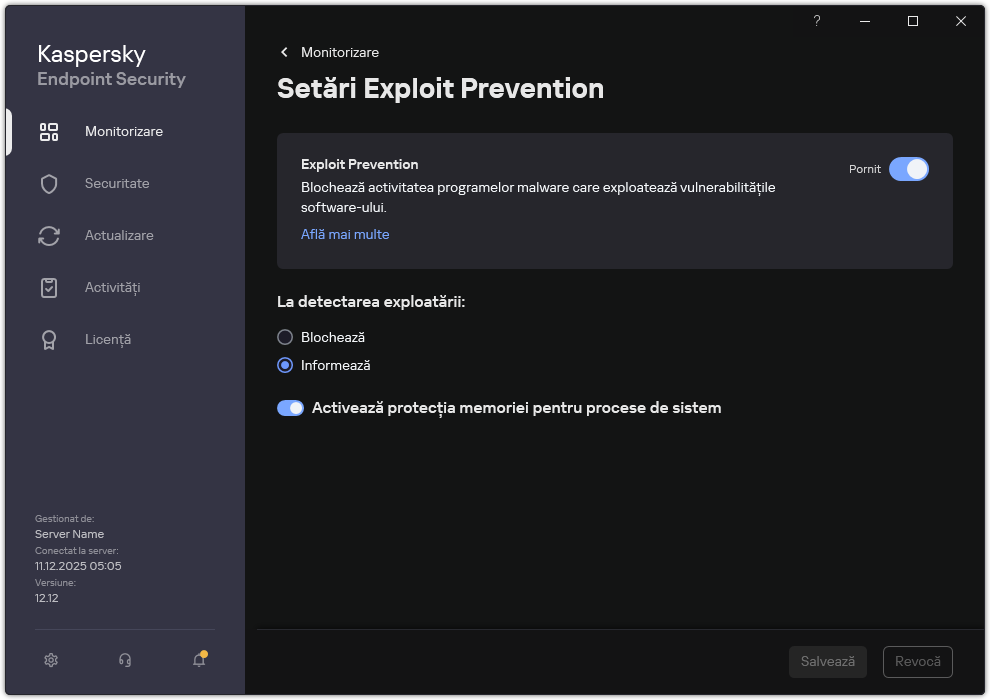Revert changes using Revocă
Viewport: 990px width, 700px height.
tap(917, 661)
